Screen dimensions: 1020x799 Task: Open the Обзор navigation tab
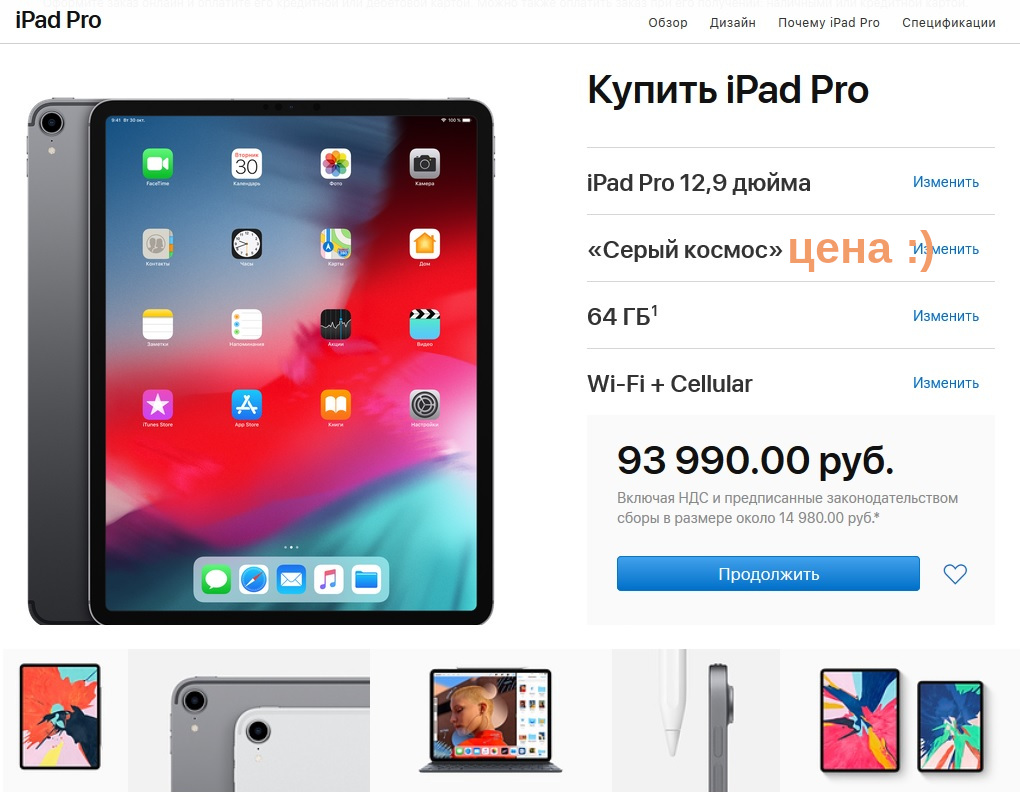pos(668,23)
